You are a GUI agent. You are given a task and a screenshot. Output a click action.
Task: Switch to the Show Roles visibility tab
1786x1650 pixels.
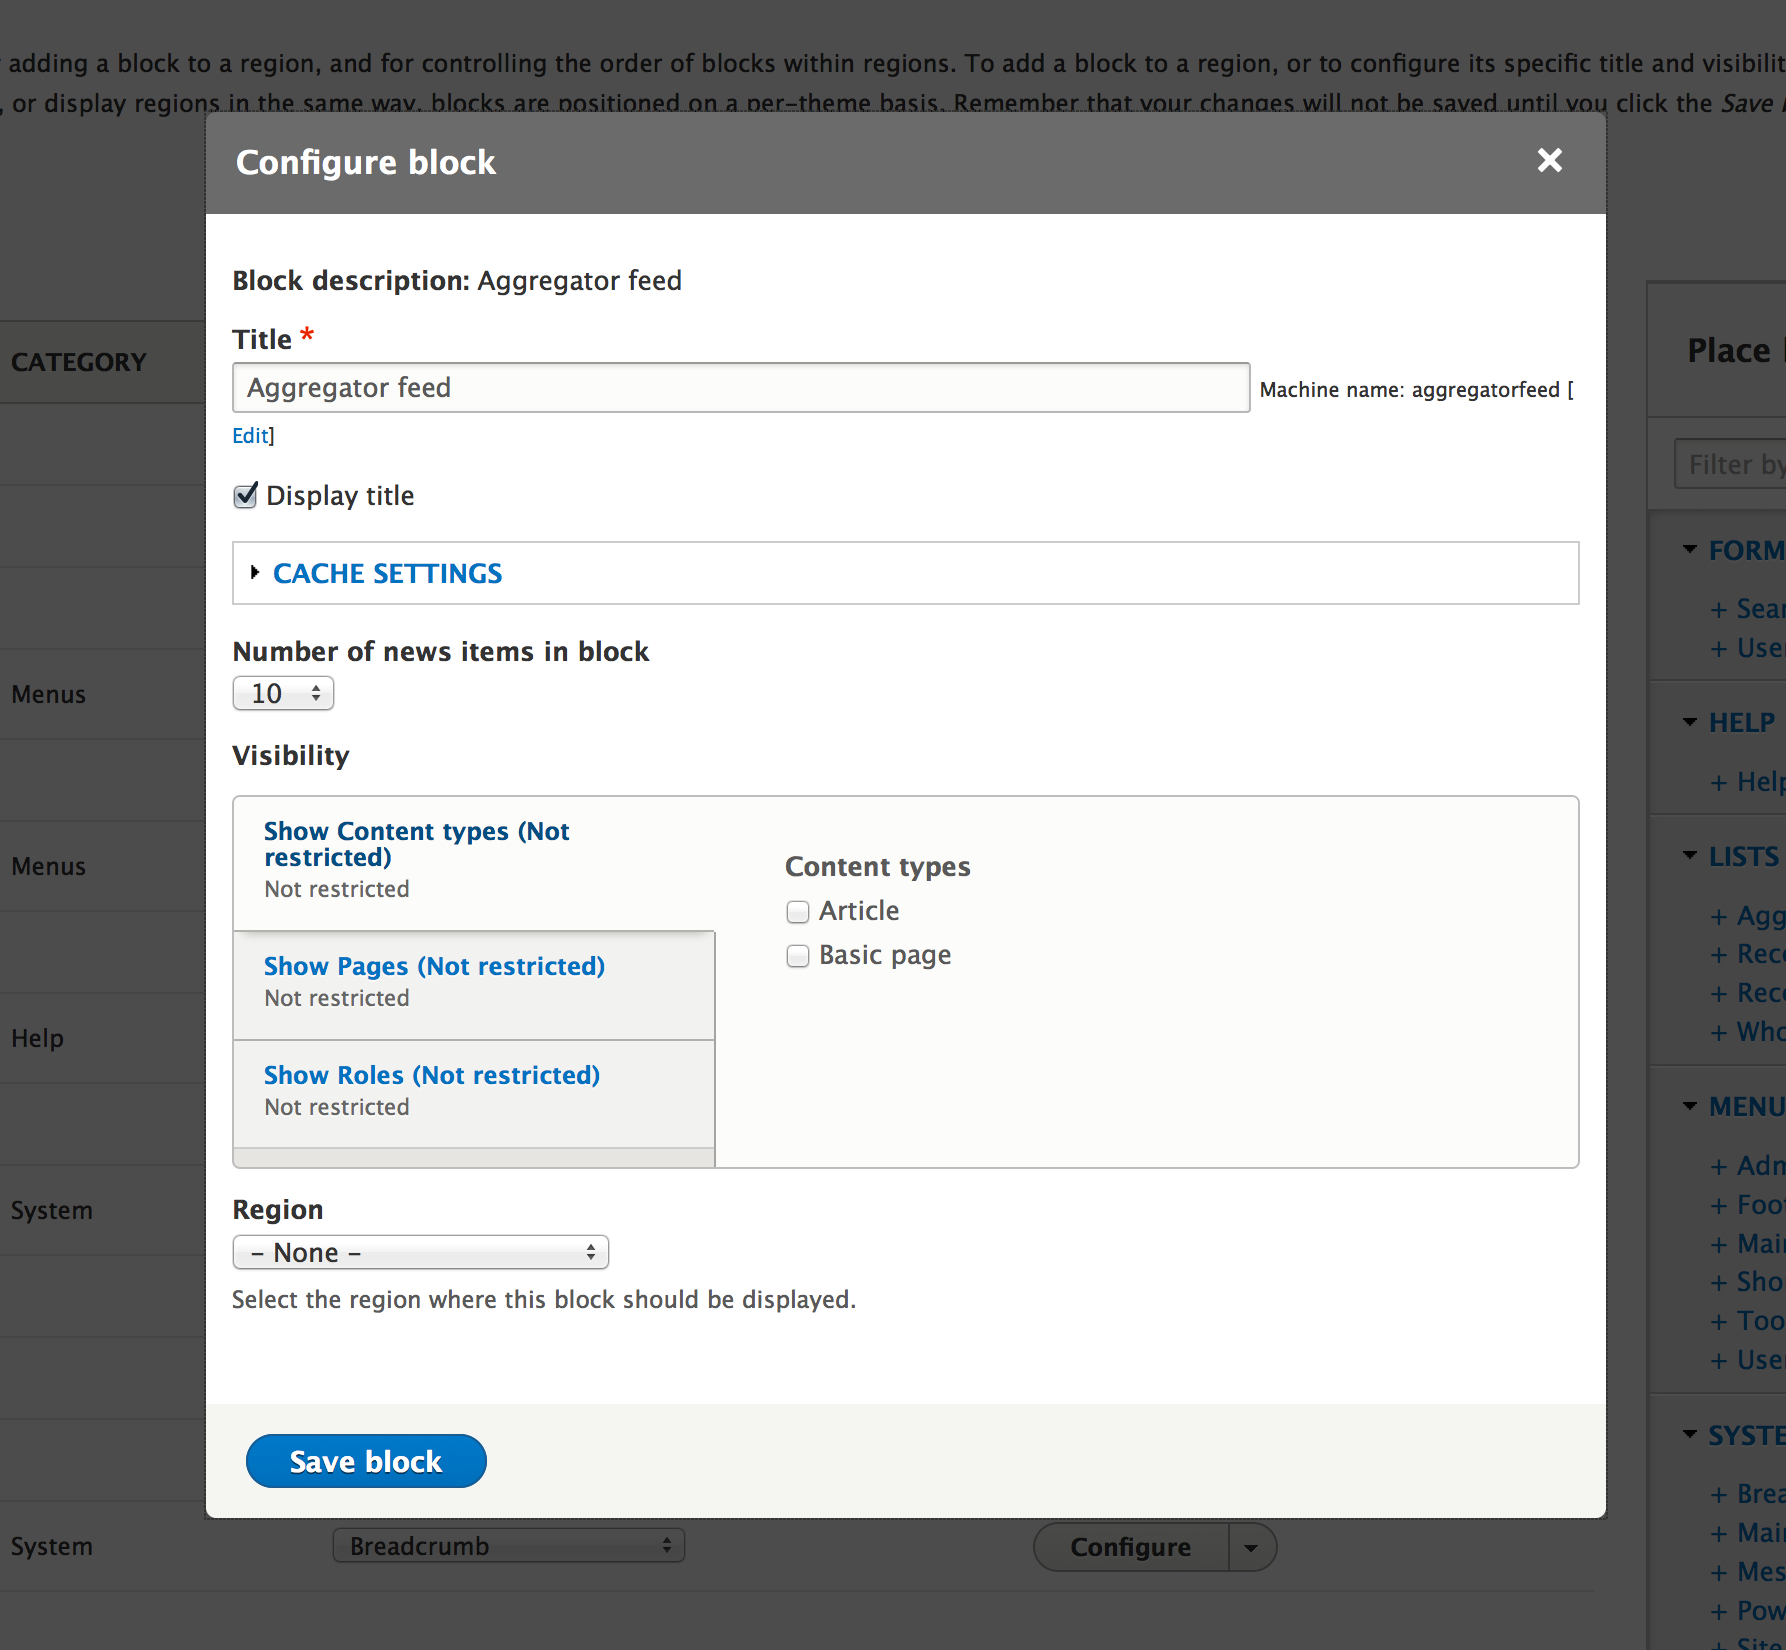click(x=431, y=1075)
